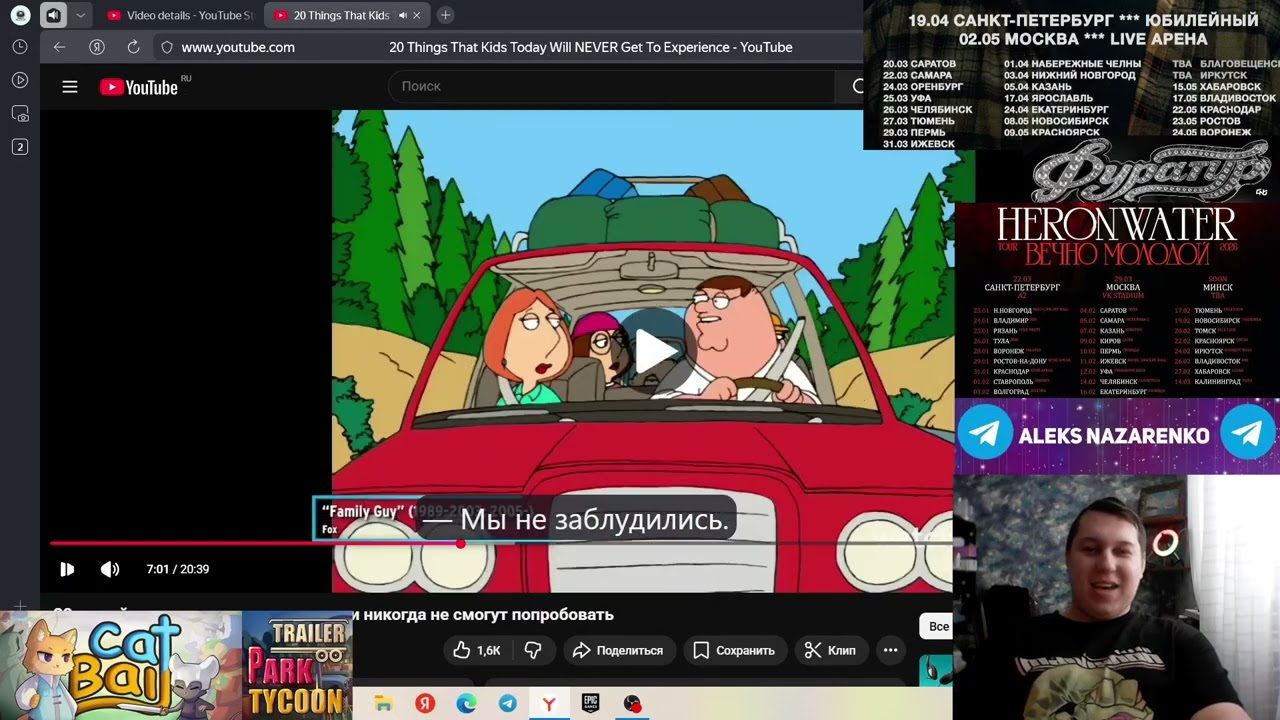Open File Explorer from taskbar
Image resolution: width=1280 pixels, height=720 pixels.
click(x=383, y=704)
